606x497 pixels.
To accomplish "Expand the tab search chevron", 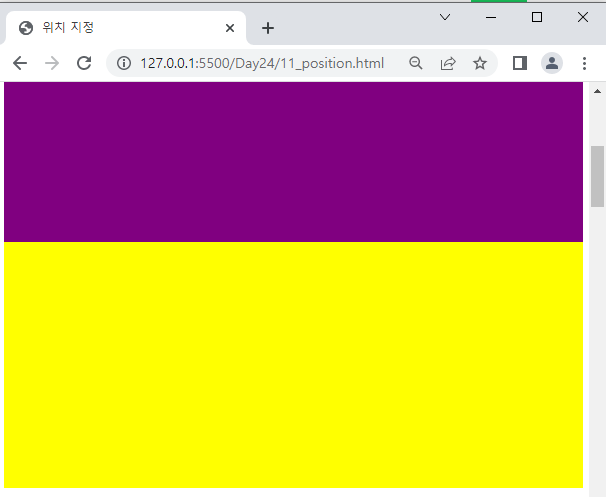I will [x=445, y=17].
